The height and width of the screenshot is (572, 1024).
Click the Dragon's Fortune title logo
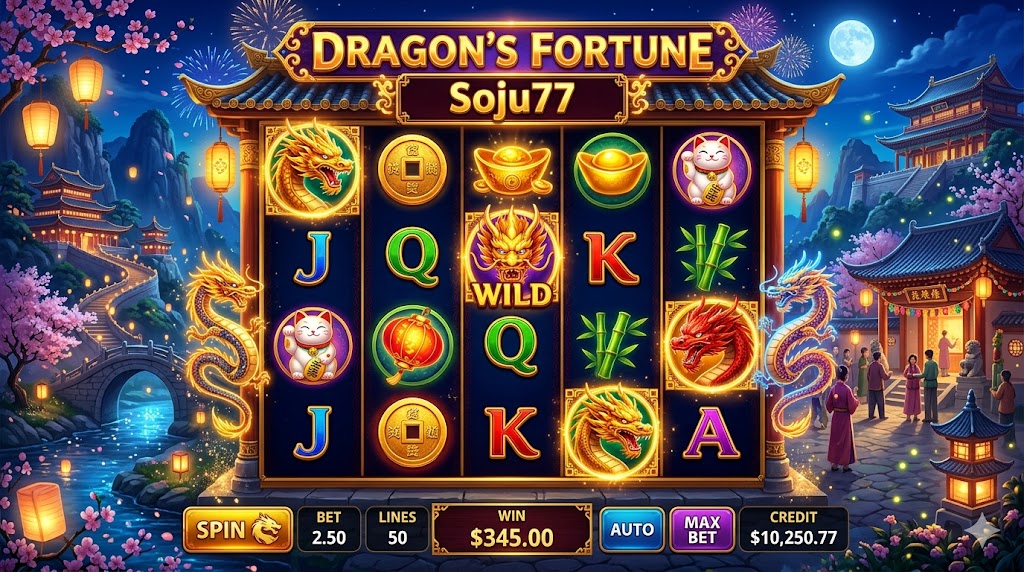[x=512, y=50]
